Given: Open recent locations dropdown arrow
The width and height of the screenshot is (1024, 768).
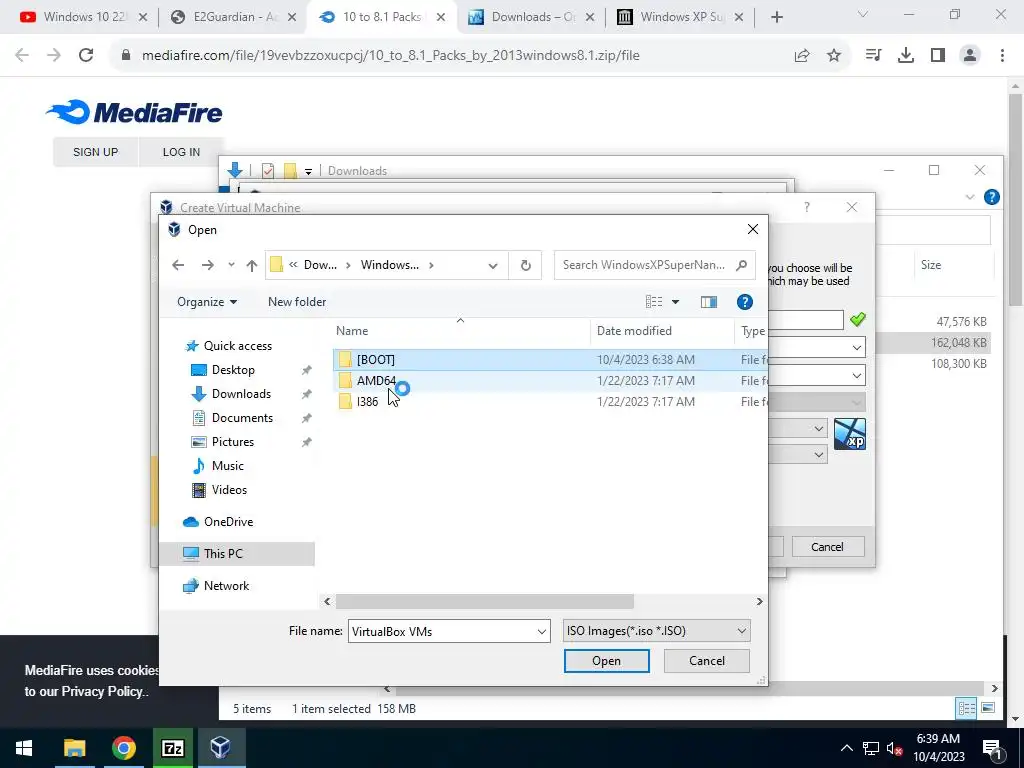Looking at the screenshot, I should (231, 265).
